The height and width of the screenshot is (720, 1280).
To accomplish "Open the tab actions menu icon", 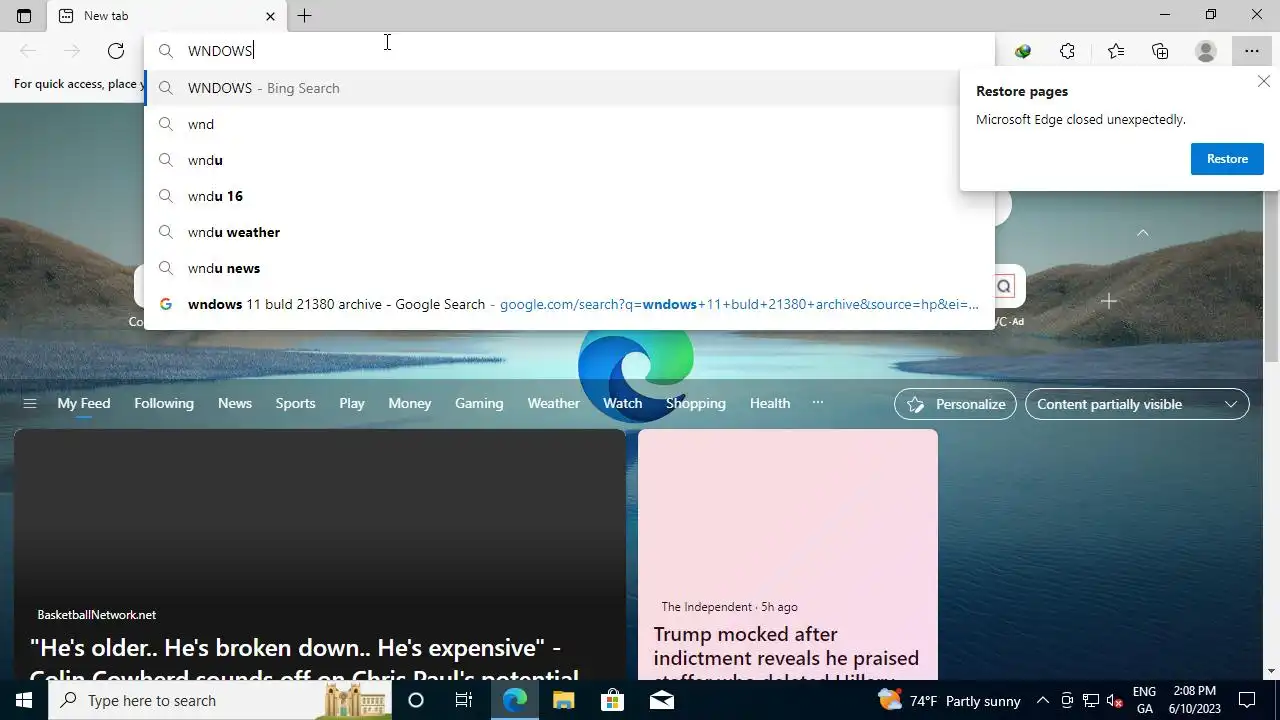I will (24, 16).
